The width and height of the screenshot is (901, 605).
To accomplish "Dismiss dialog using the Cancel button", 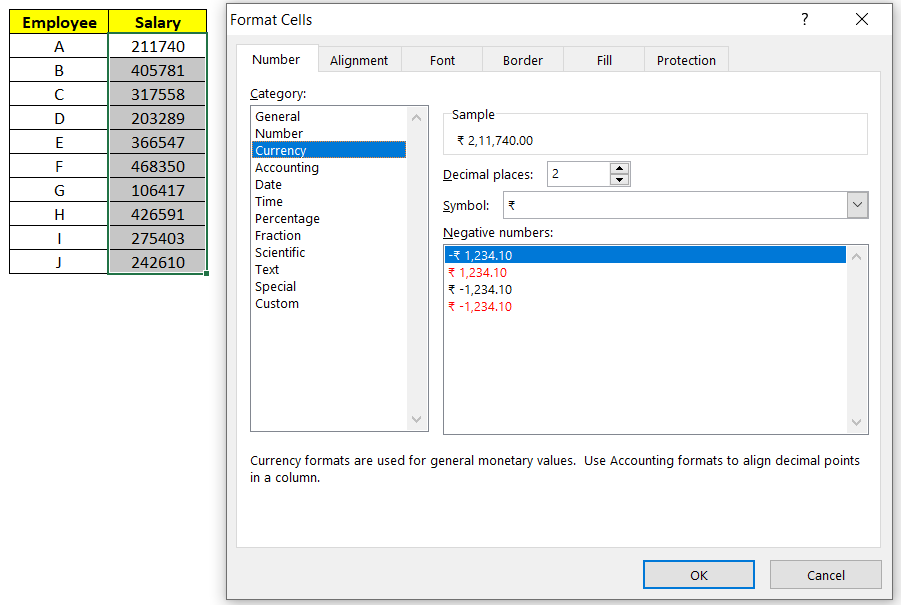I will coord(825,574).
